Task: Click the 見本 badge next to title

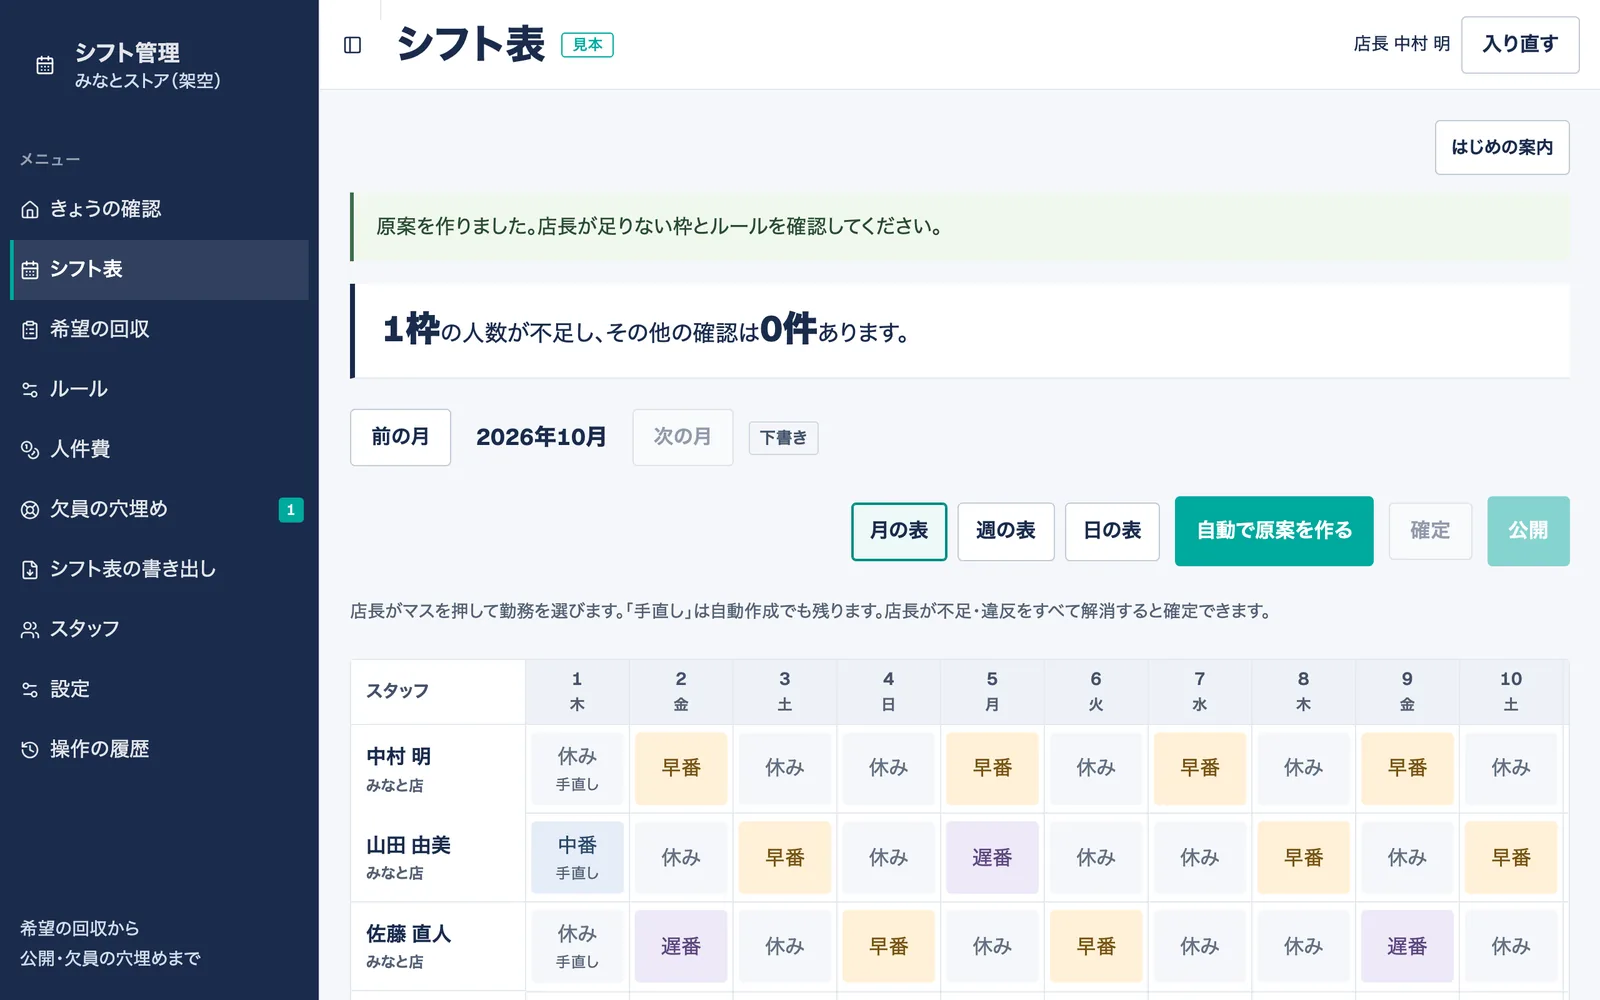Action: [x=587, y=45]
